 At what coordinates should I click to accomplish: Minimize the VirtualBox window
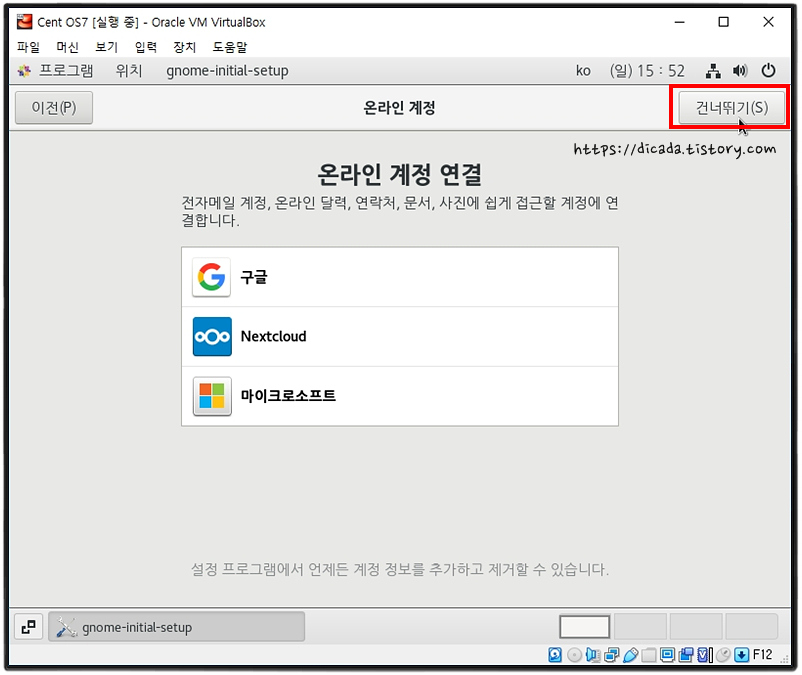tap(679, 22)
